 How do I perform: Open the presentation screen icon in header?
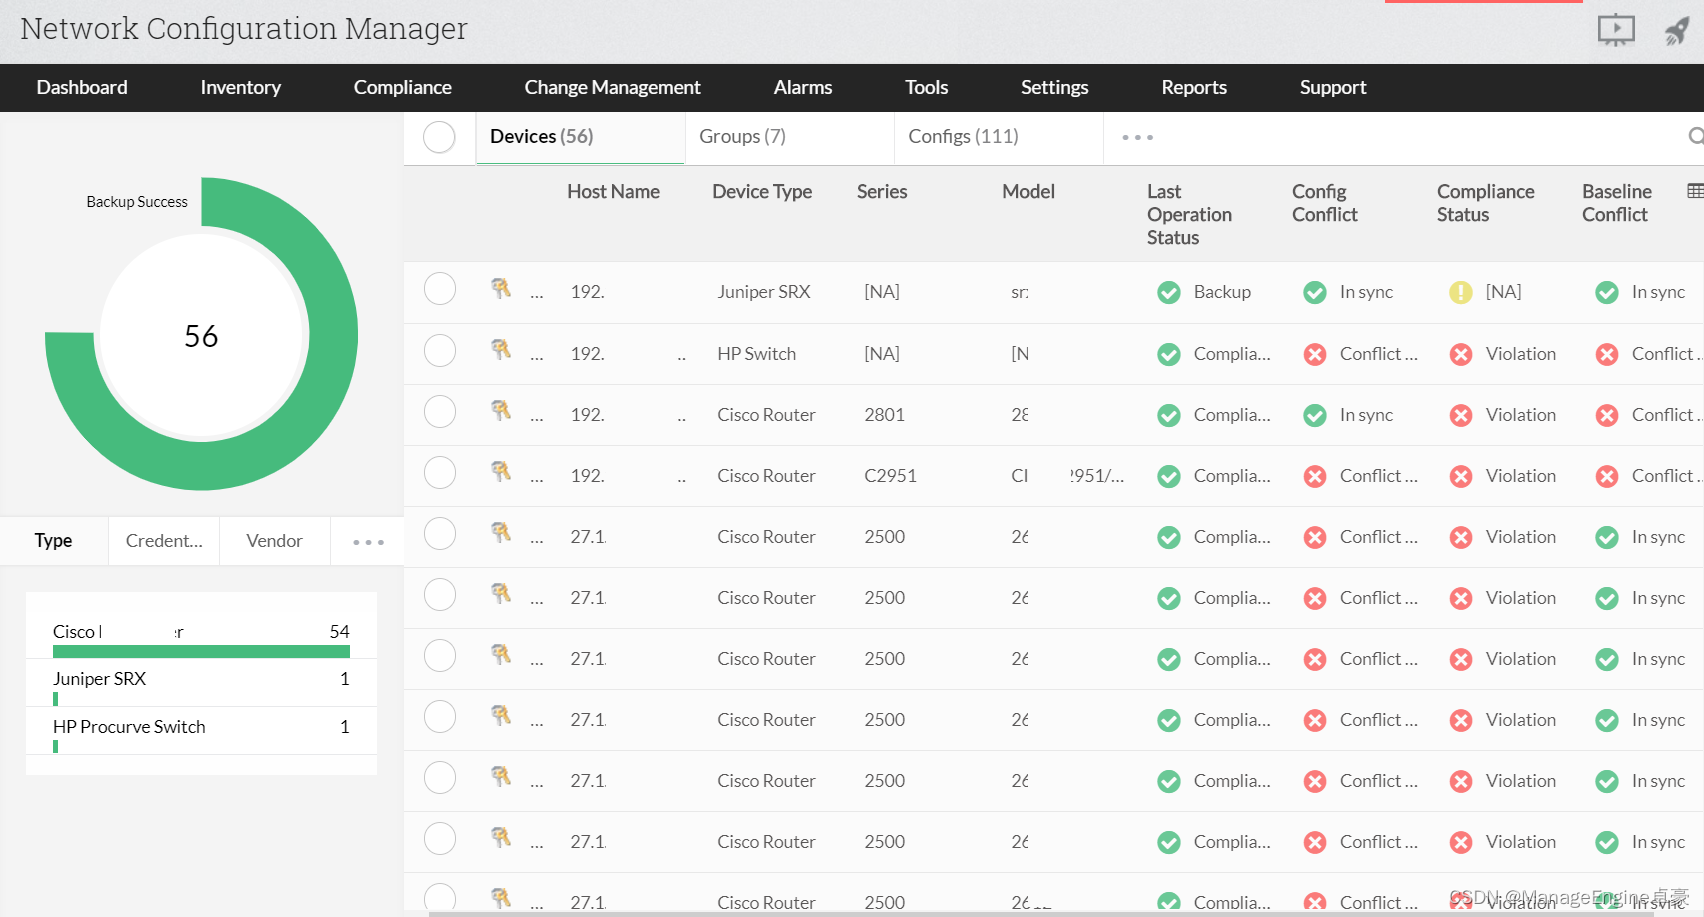tap(1616, 30)
